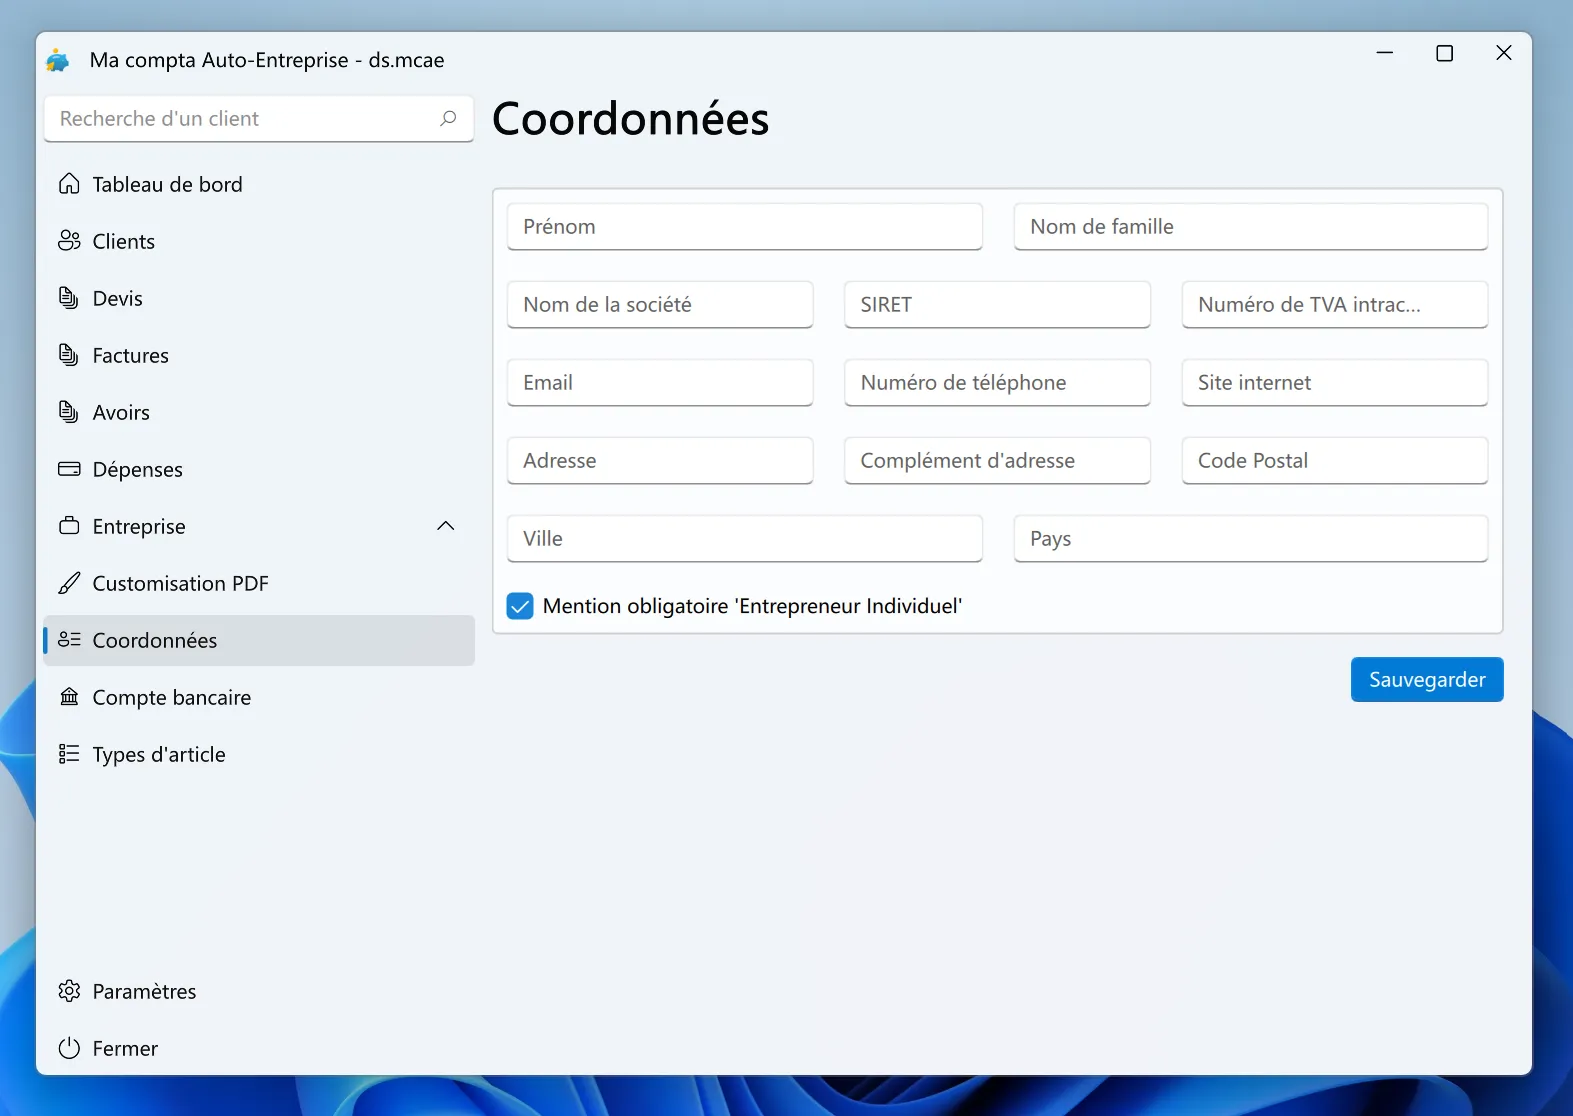Click the Mention obligatoire 'Entrepreneur Individuel' label

tap(752, 606)
